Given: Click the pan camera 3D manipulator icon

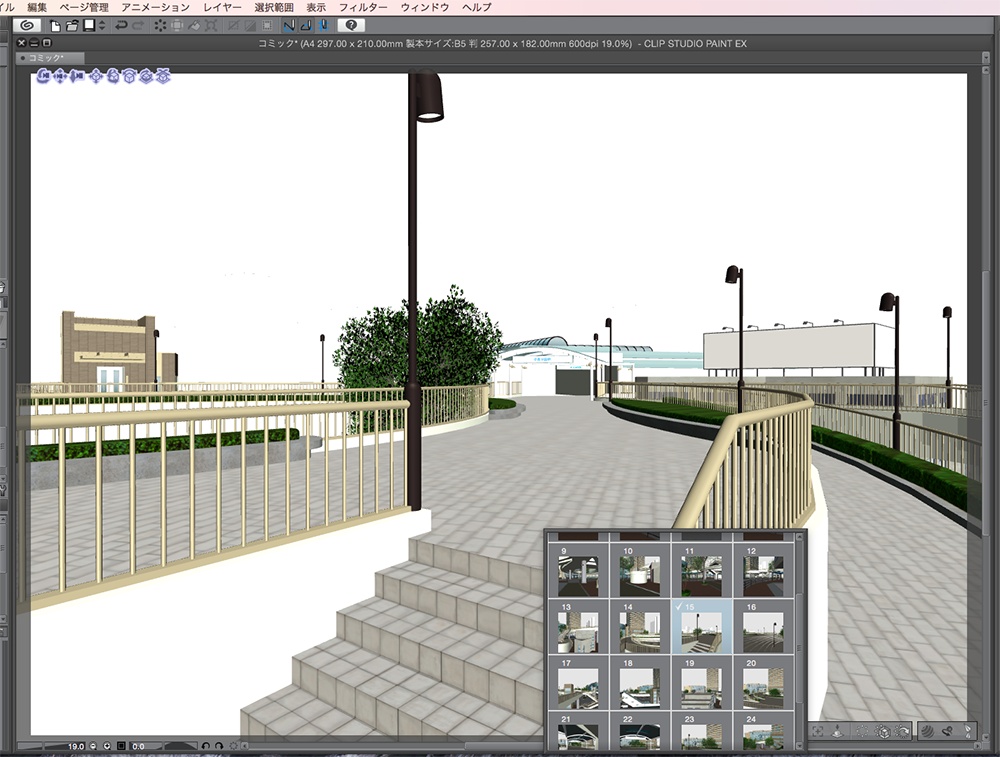Looking at the screenshot, I should coord(61,77).
